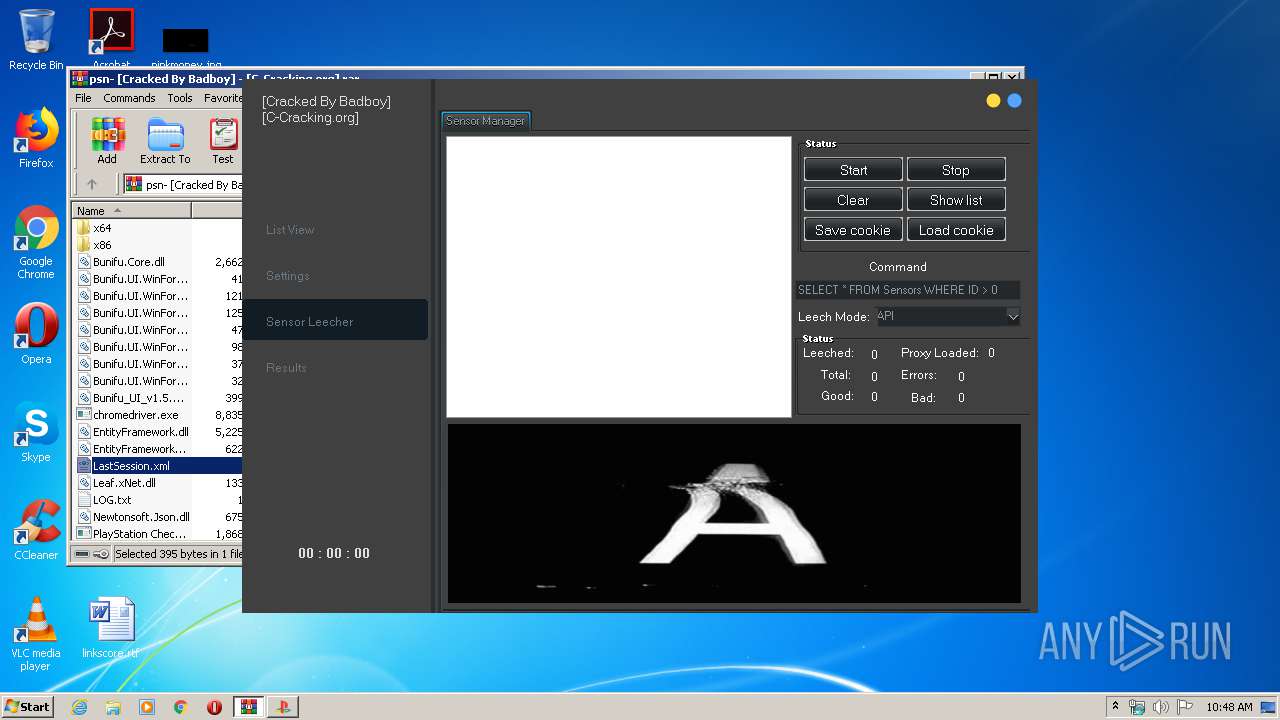Open the Start menu
Viewport: 1280px width, 720px height.
click(28, 707)
